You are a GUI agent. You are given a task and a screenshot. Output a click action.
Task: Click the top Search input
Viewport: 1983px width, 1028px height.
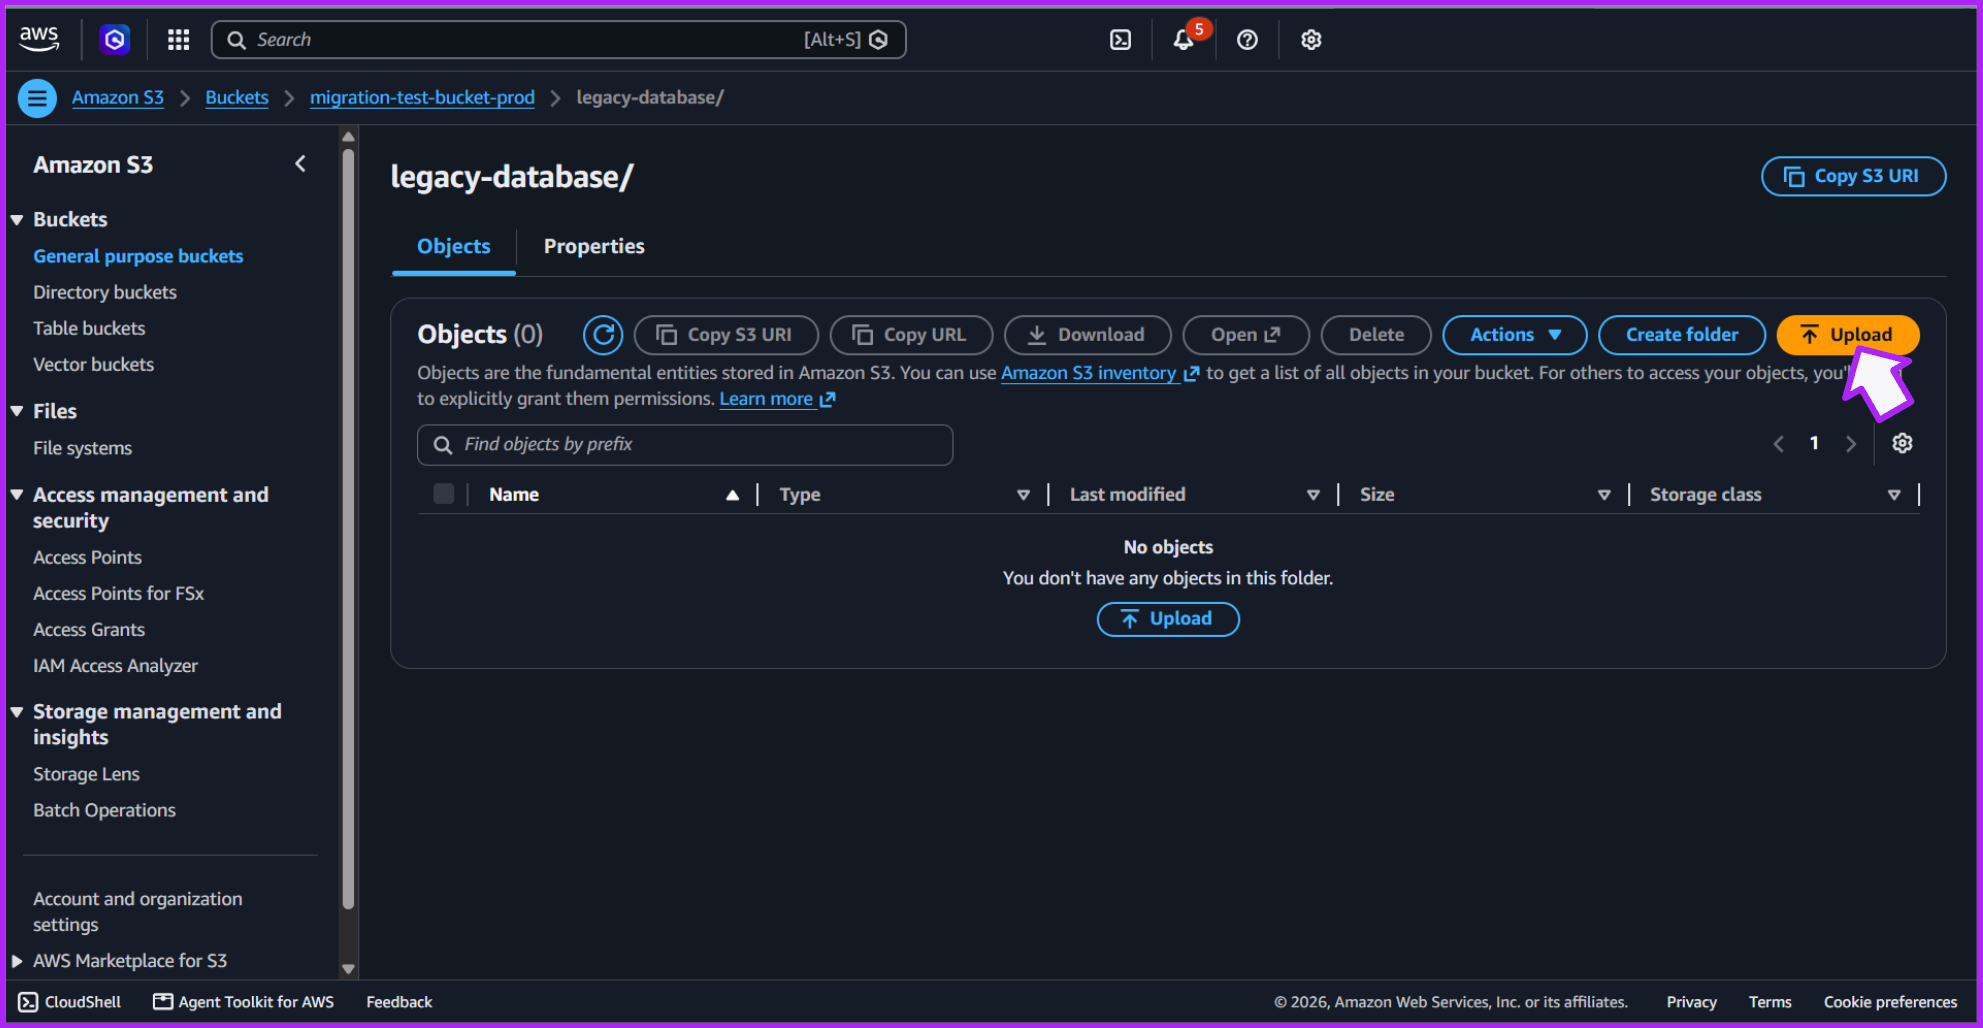tap(559, 40)
